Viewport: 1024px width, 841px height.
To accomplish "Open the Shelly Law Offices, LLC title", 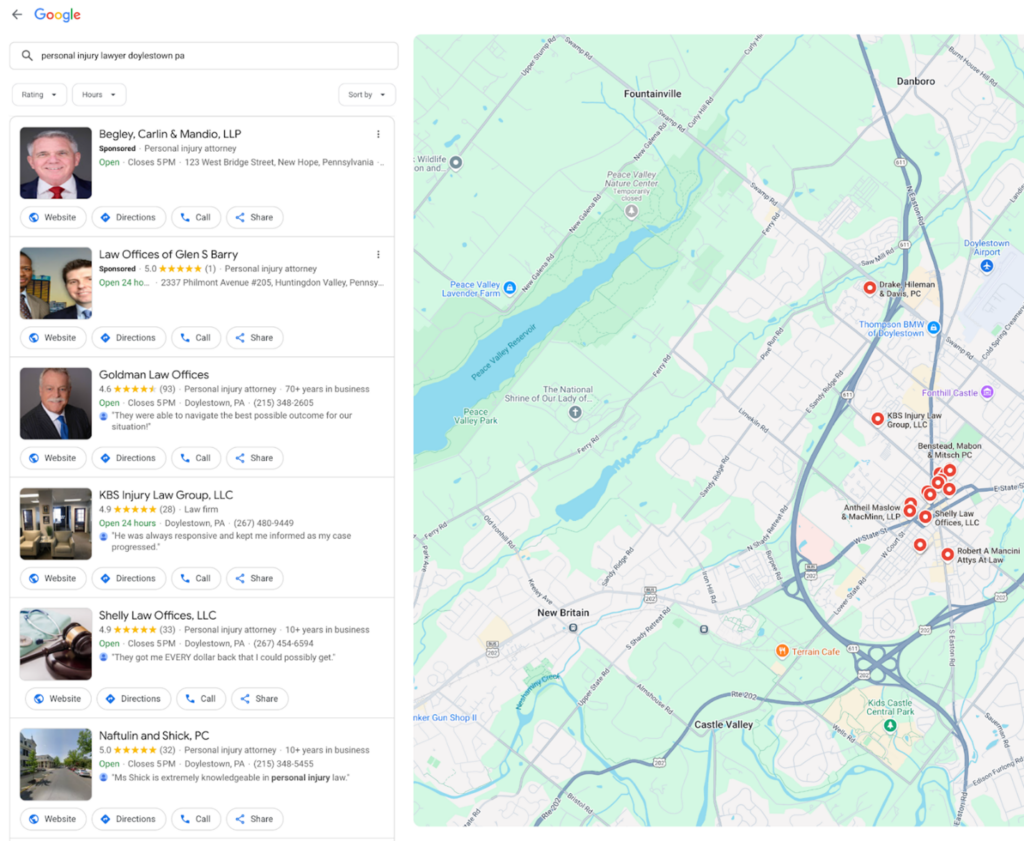I will [157, 615].
